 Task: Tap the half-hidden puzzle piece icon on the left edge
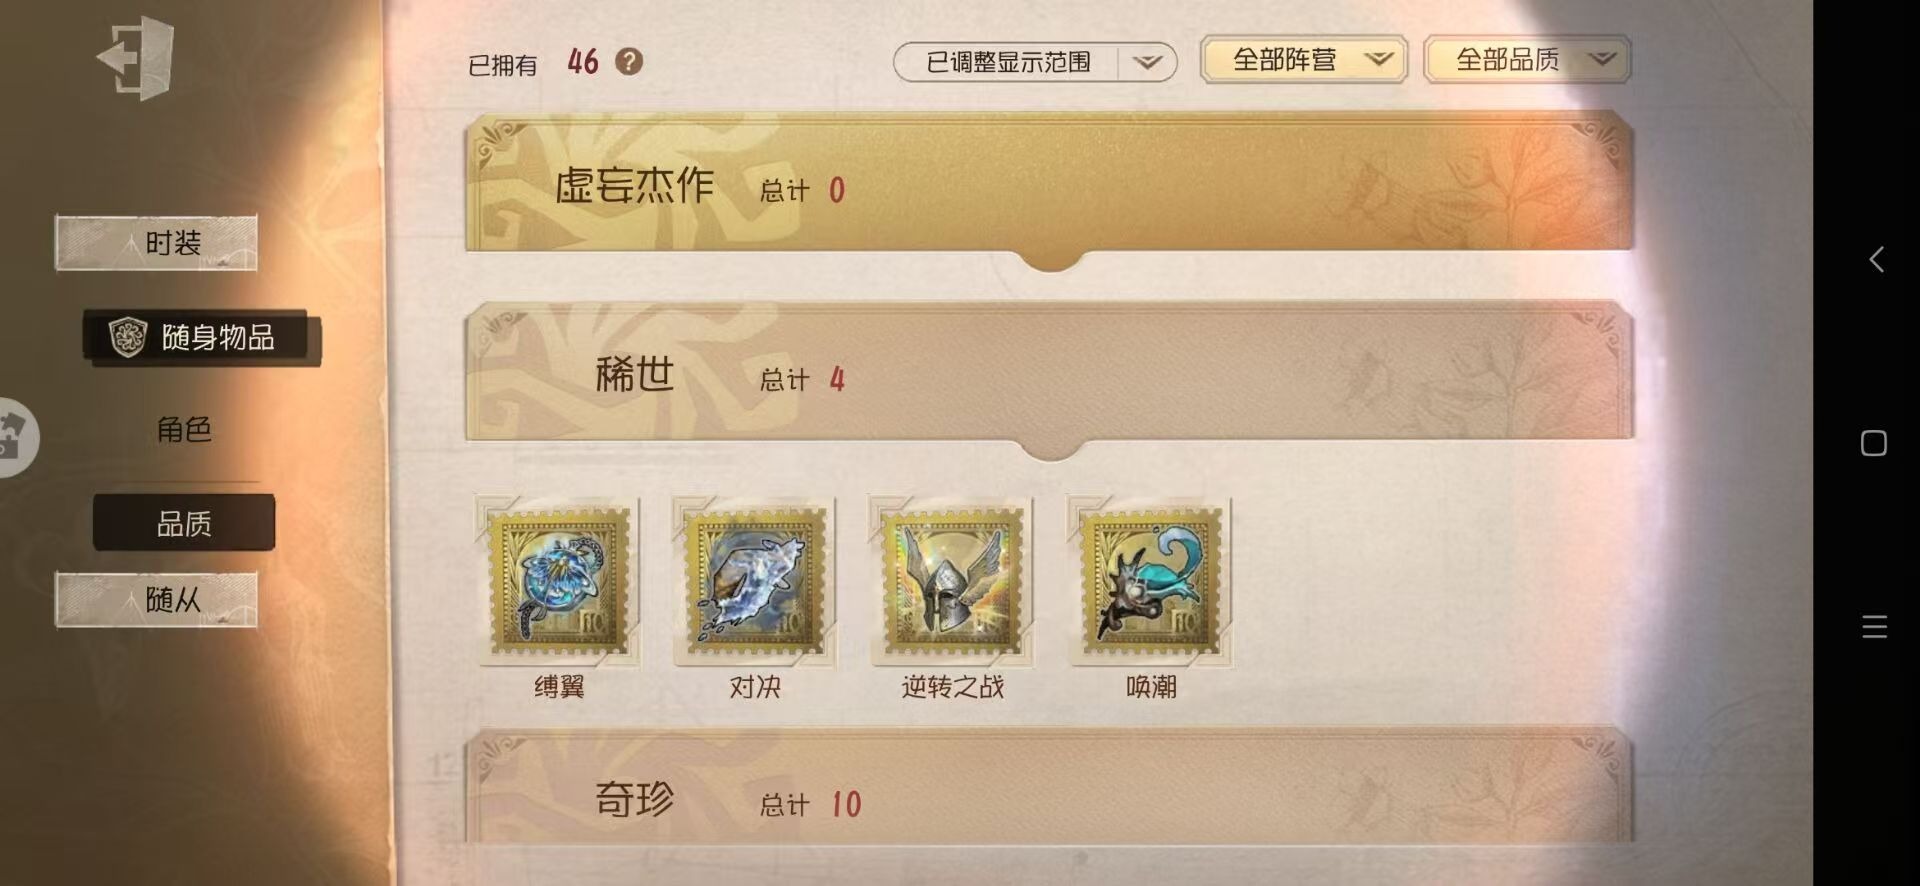[x=14, y=437]
